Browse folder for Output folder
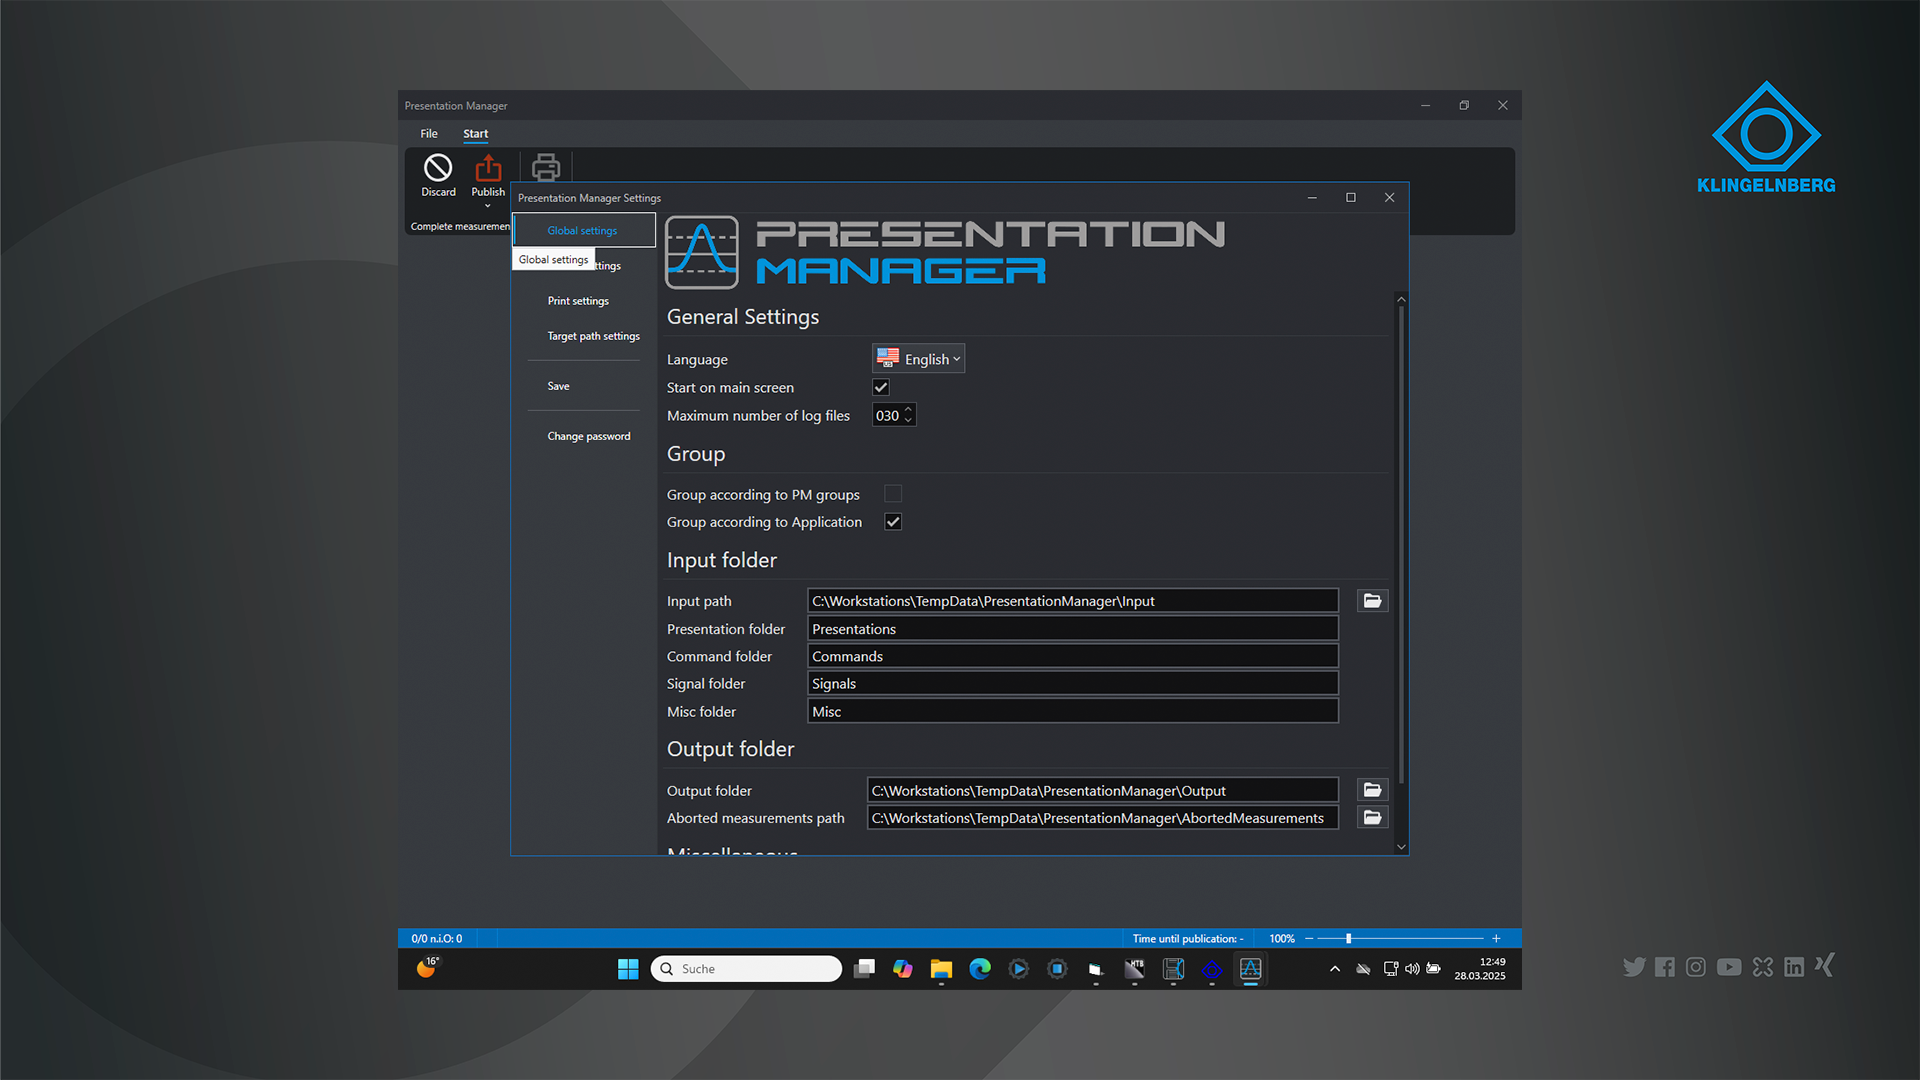 point(1373,790)
